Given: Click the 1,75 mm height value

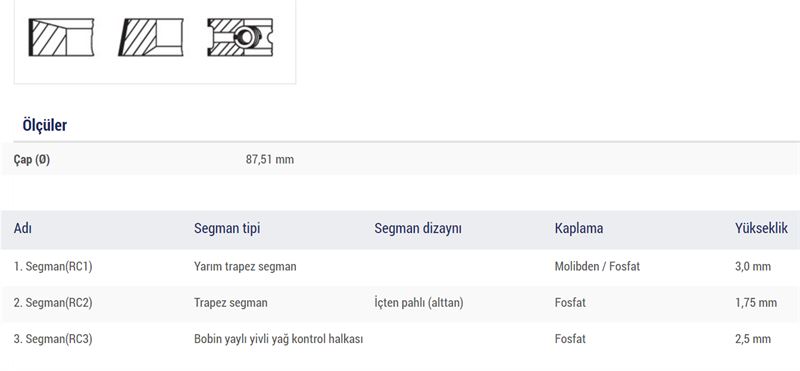Looking at the screenshot, I should click(x=756, y=303).
